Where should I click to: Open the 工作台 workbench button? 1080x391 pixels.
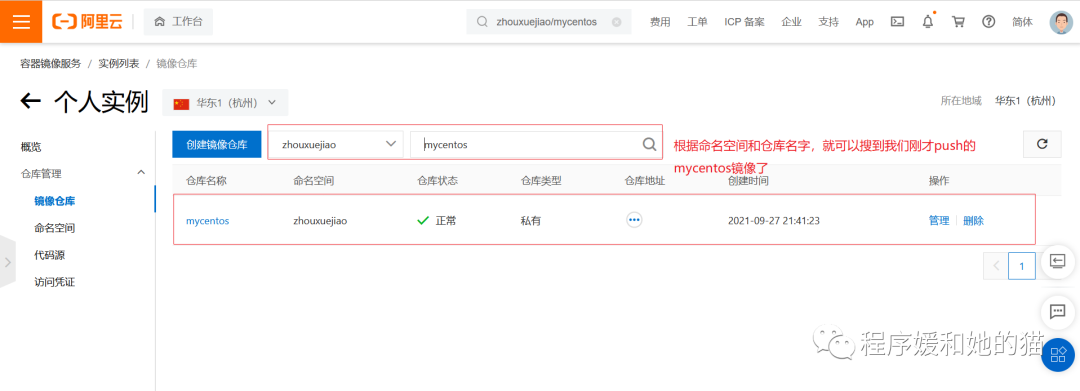click(x=178, y=21)
